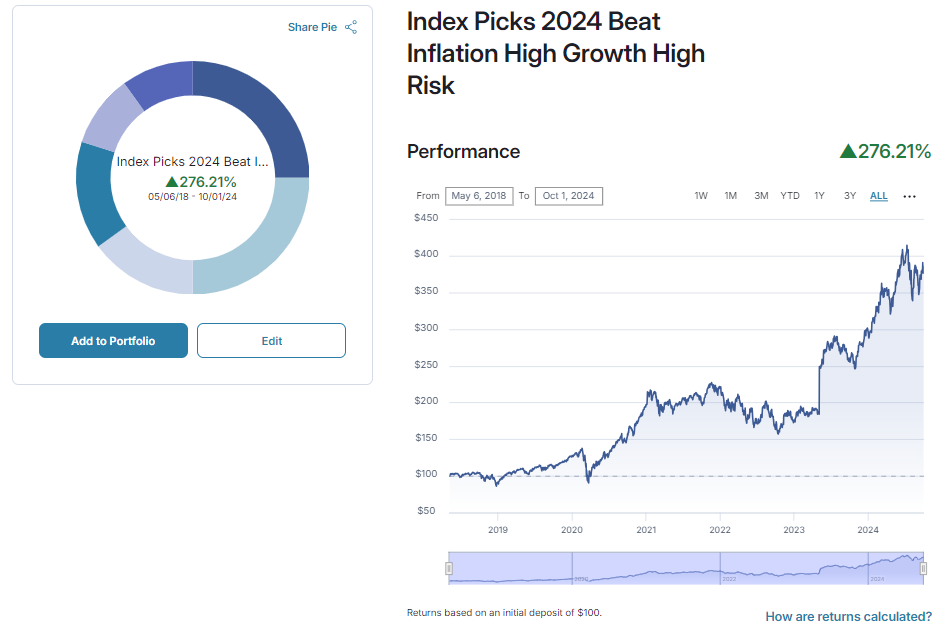
Task: Select the ALL time range
Action: pos(879,196)
